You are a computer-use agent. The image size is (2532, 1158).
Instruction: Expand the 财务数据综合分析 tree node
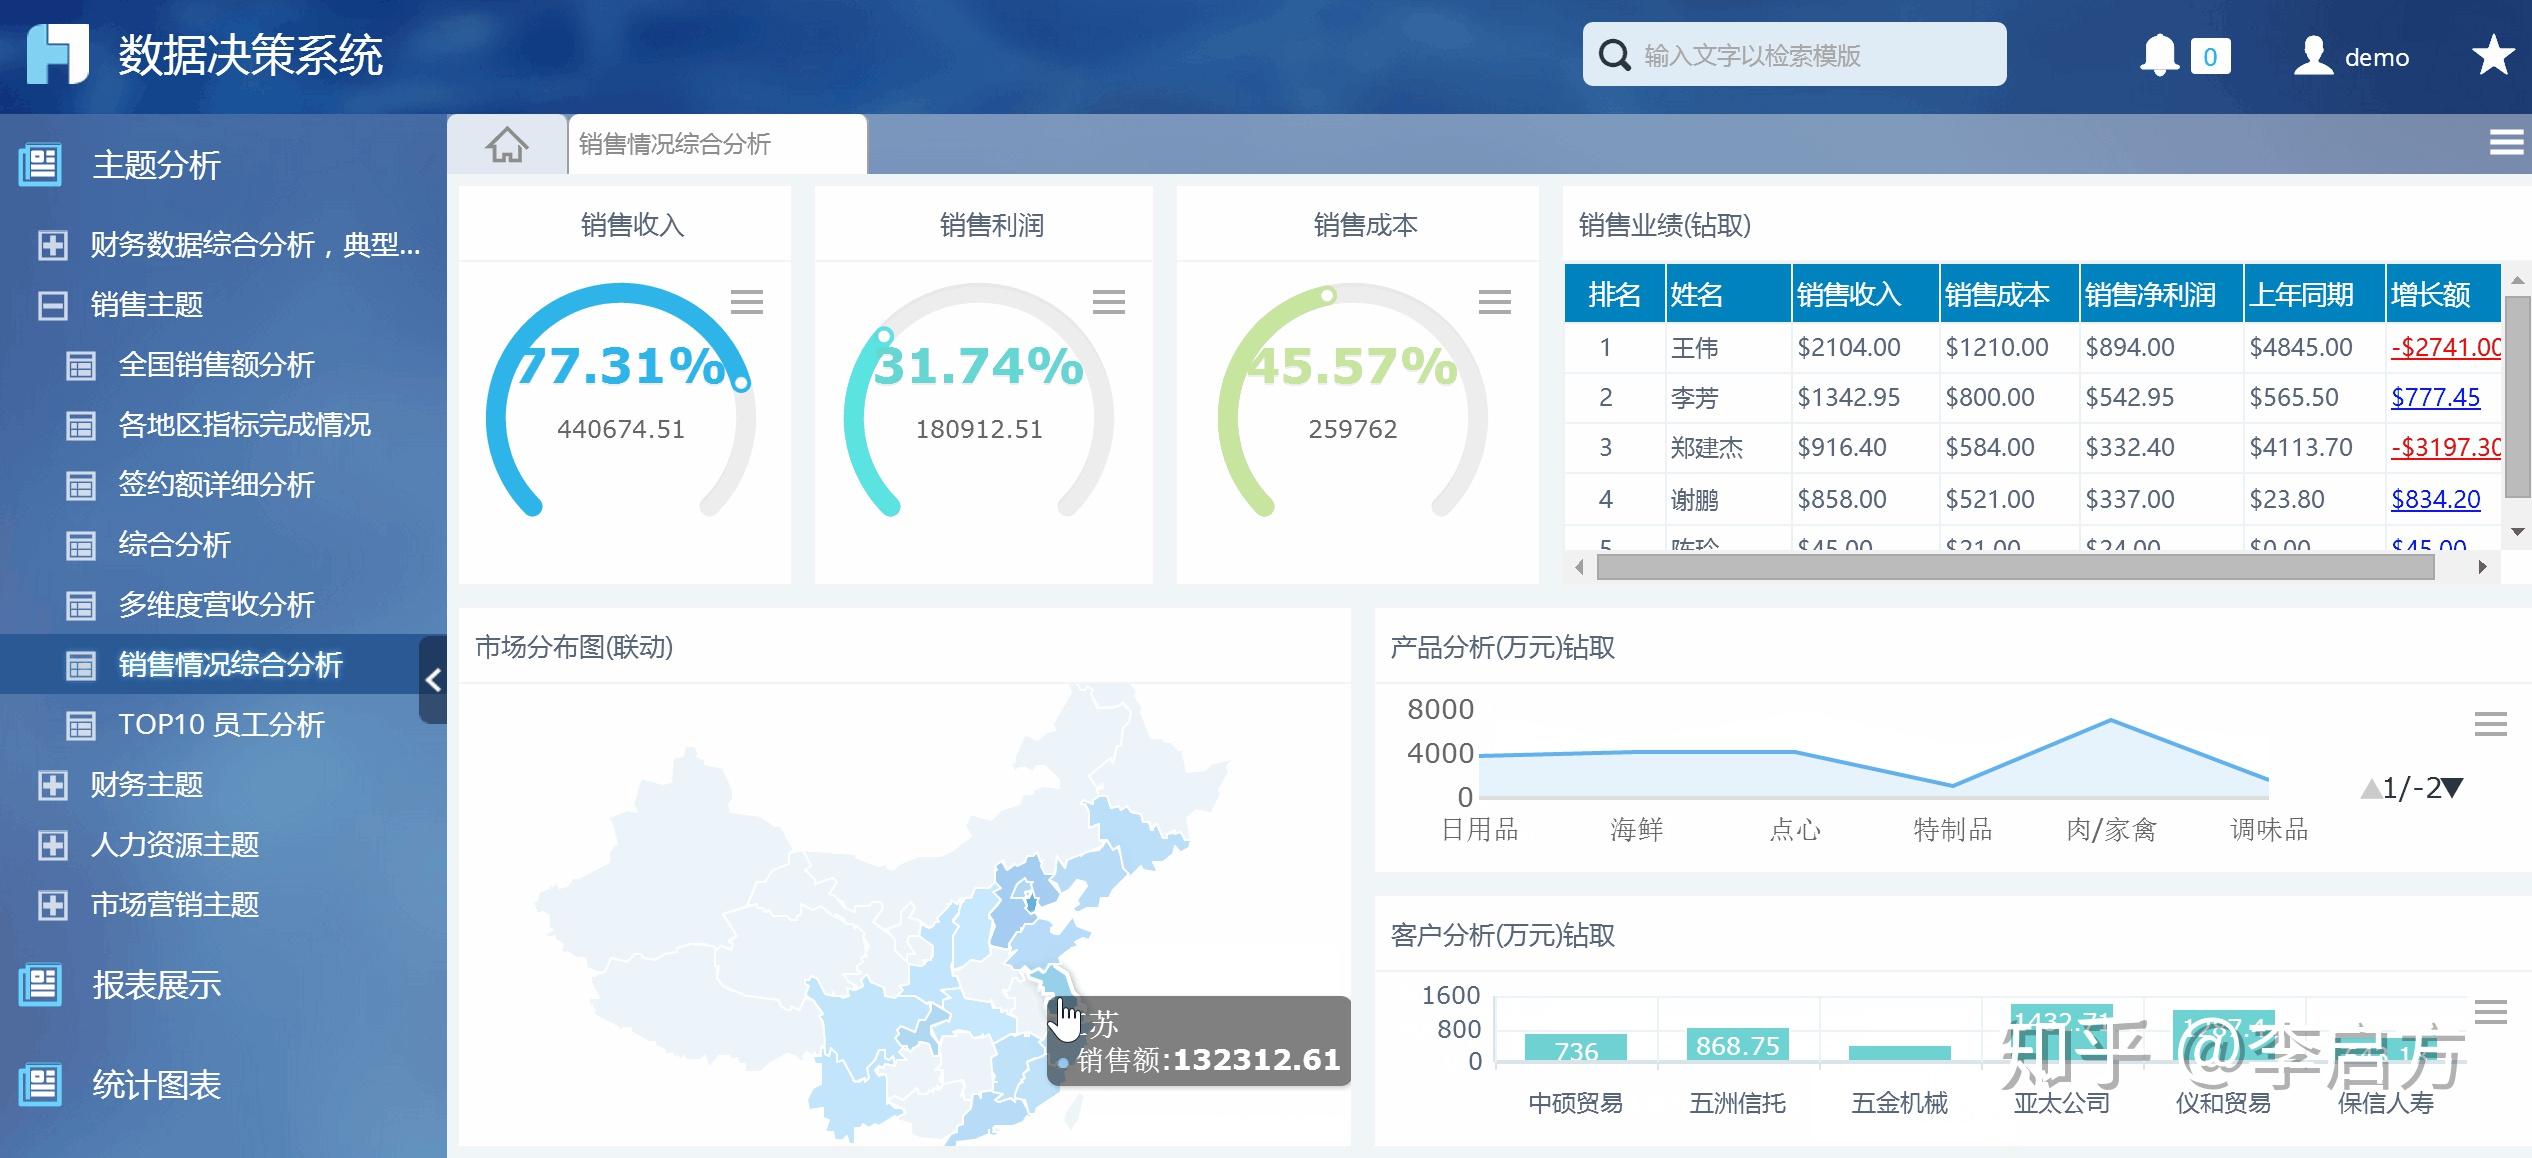click(x=53, y=245)
